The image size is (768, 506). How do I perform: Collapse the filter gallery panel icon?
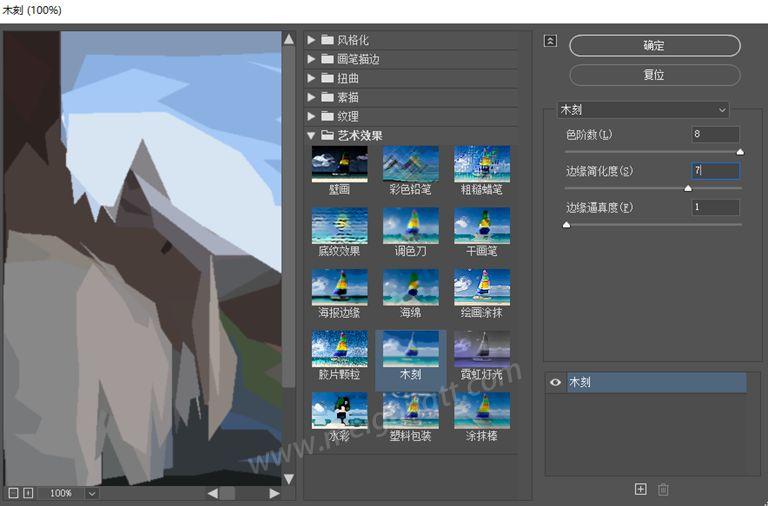(550, 41)
